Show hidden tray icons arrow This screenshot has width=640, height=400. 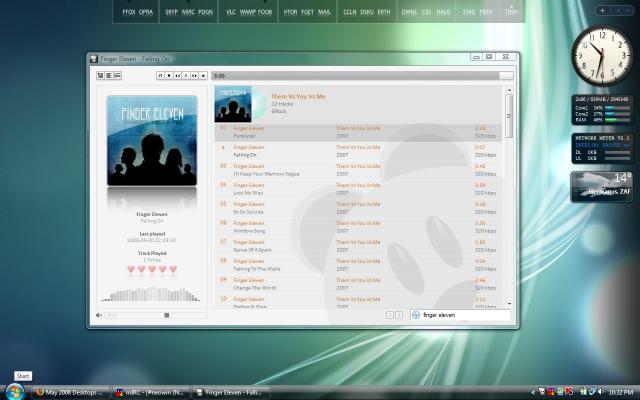click(x=533, y=393)
